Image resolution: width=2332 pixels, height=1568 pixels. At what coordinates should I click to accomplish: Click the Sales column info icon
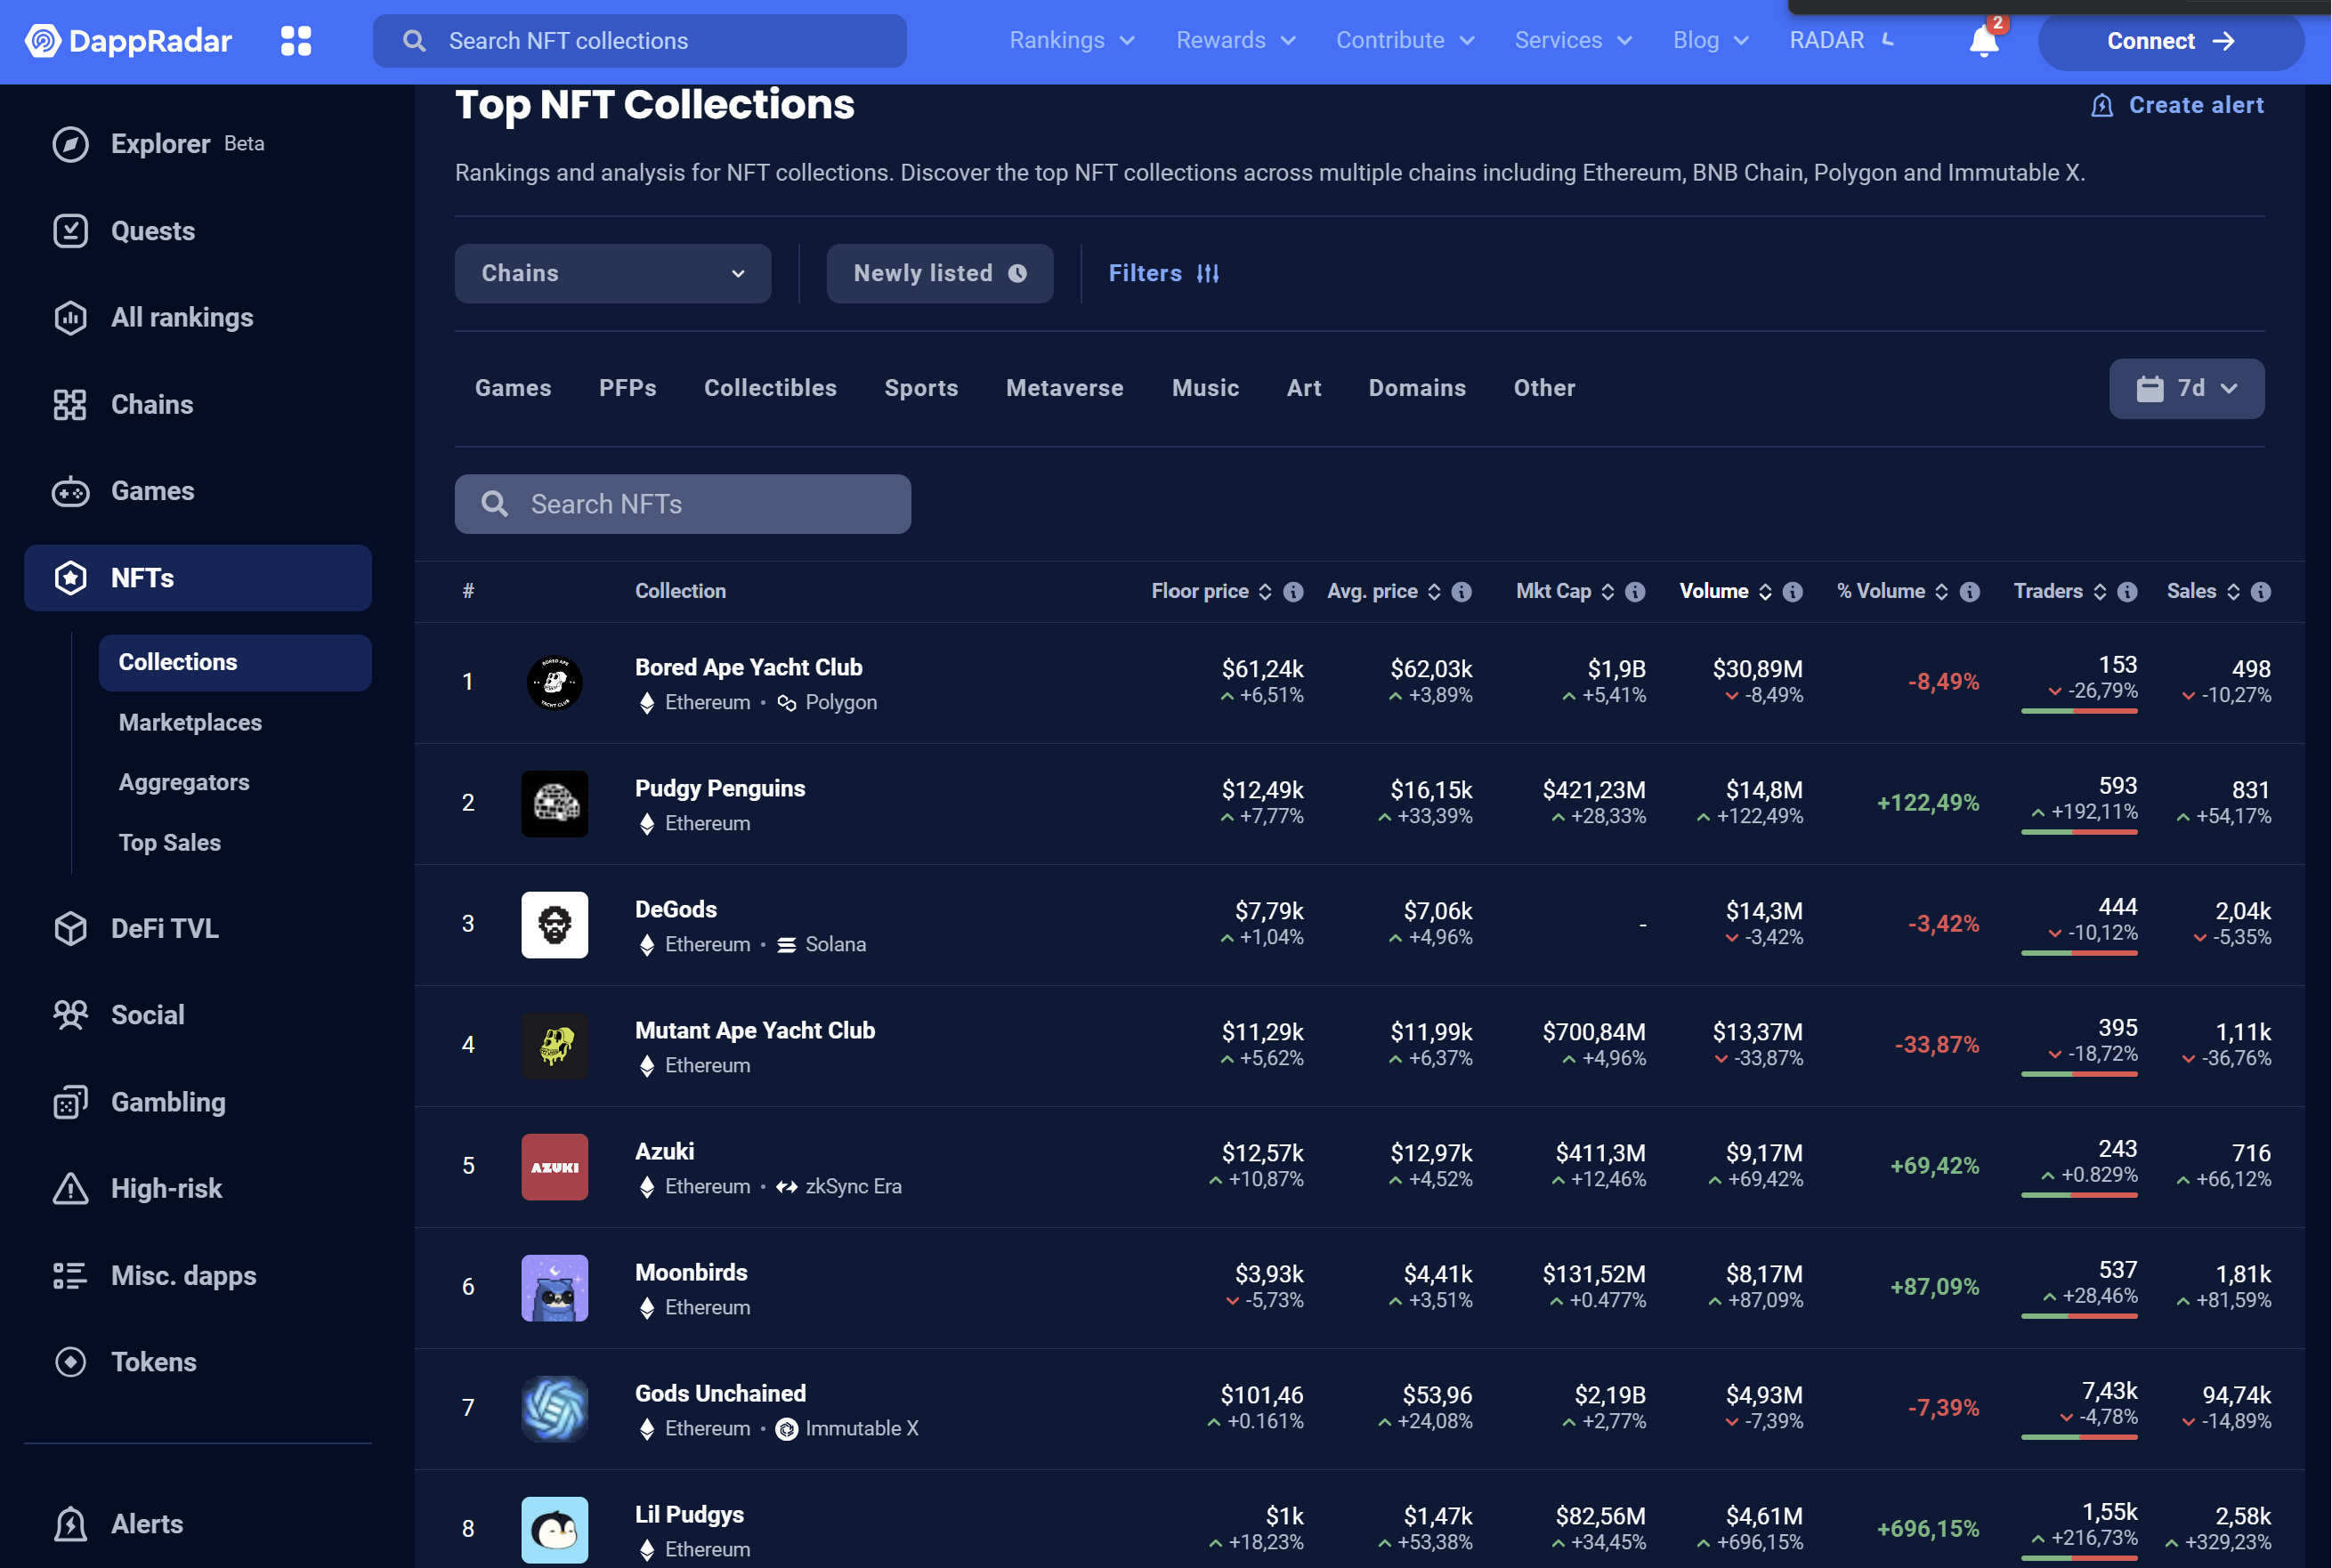coord(2260,592)
